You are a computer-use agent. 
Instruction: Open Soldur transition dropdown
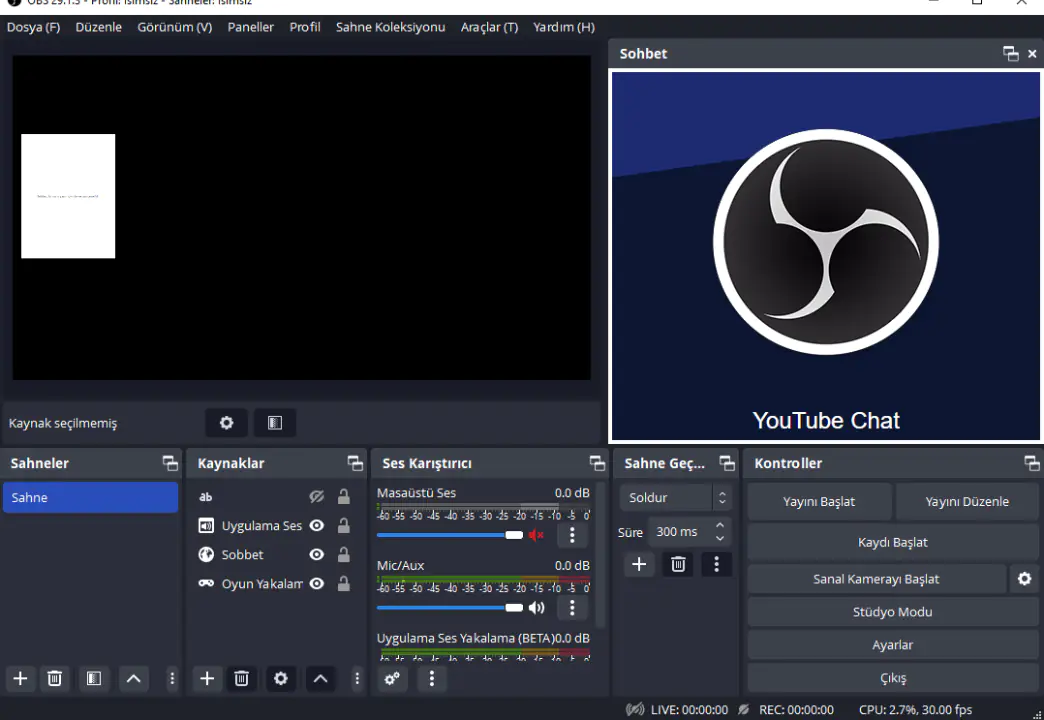pyautogui.click(x=675, y=498)
